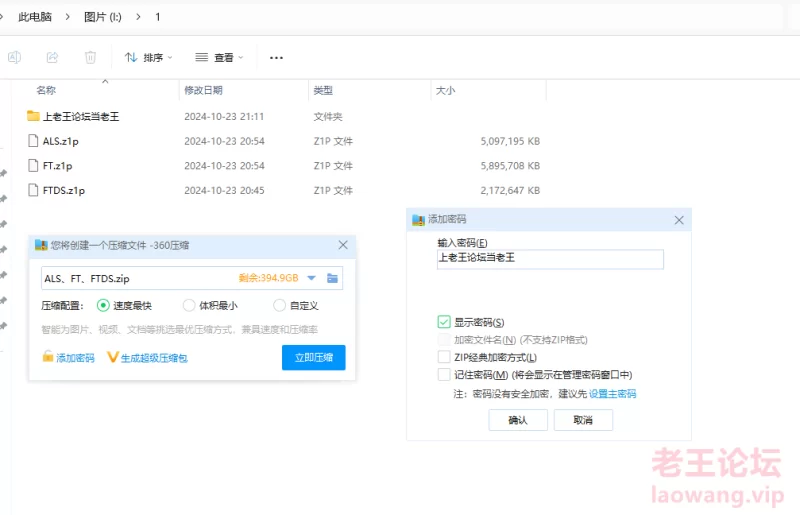
Task: Click the browse folder icon beside archive name
Action: [x=332, y=278]
